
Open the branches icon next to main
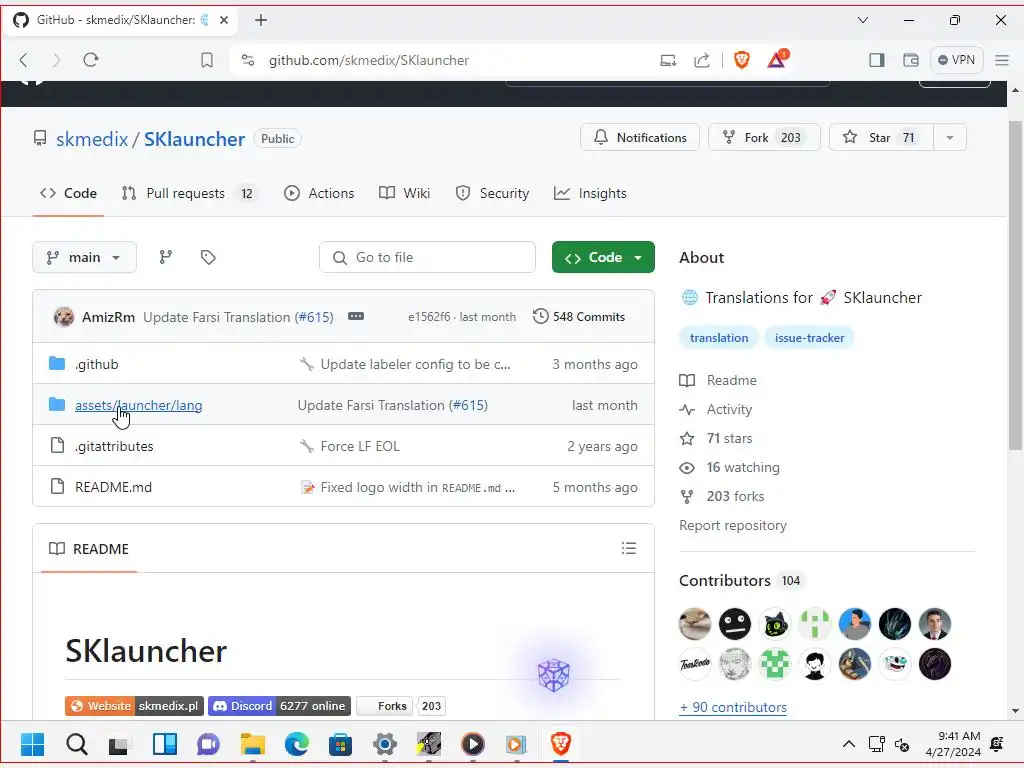(166, 257)
